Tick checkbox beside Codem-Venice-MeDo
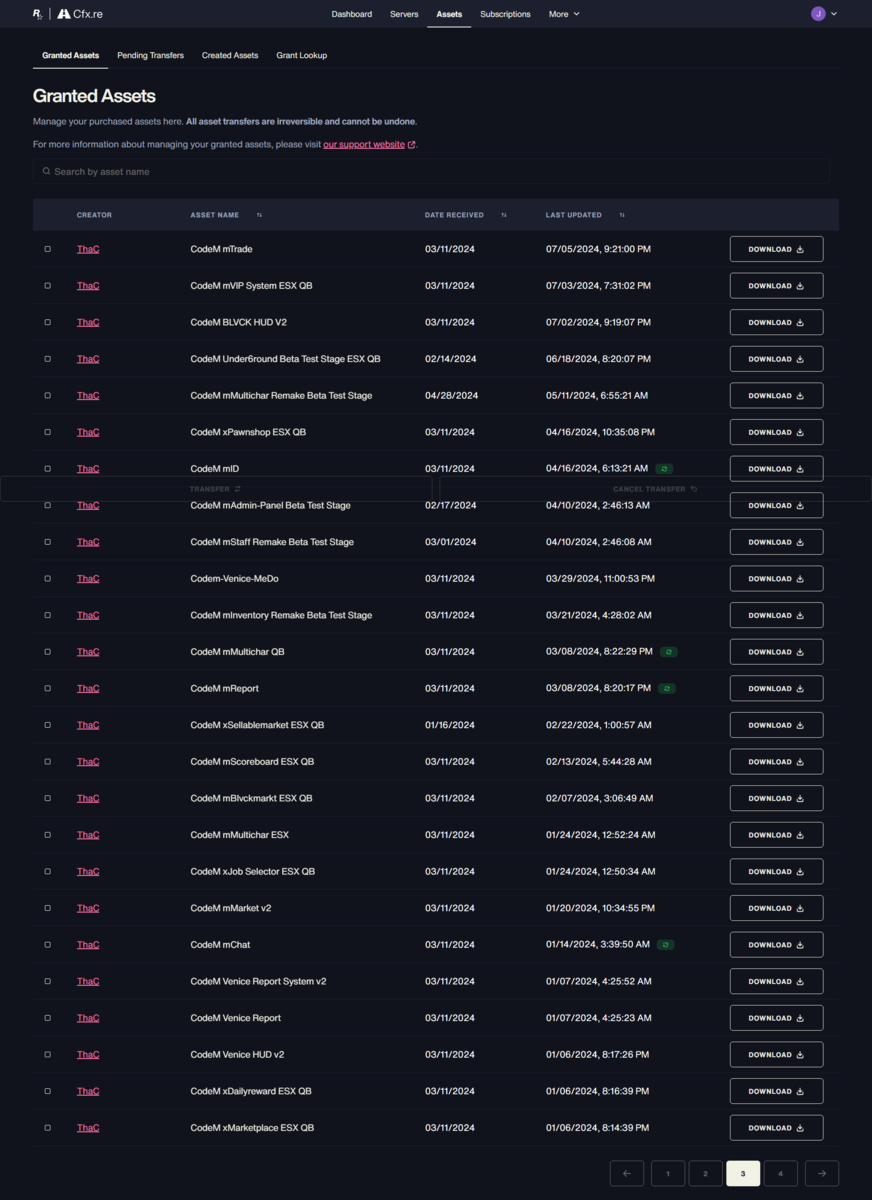This screenshot has width=872, height=1200. [x=47, y=579]
